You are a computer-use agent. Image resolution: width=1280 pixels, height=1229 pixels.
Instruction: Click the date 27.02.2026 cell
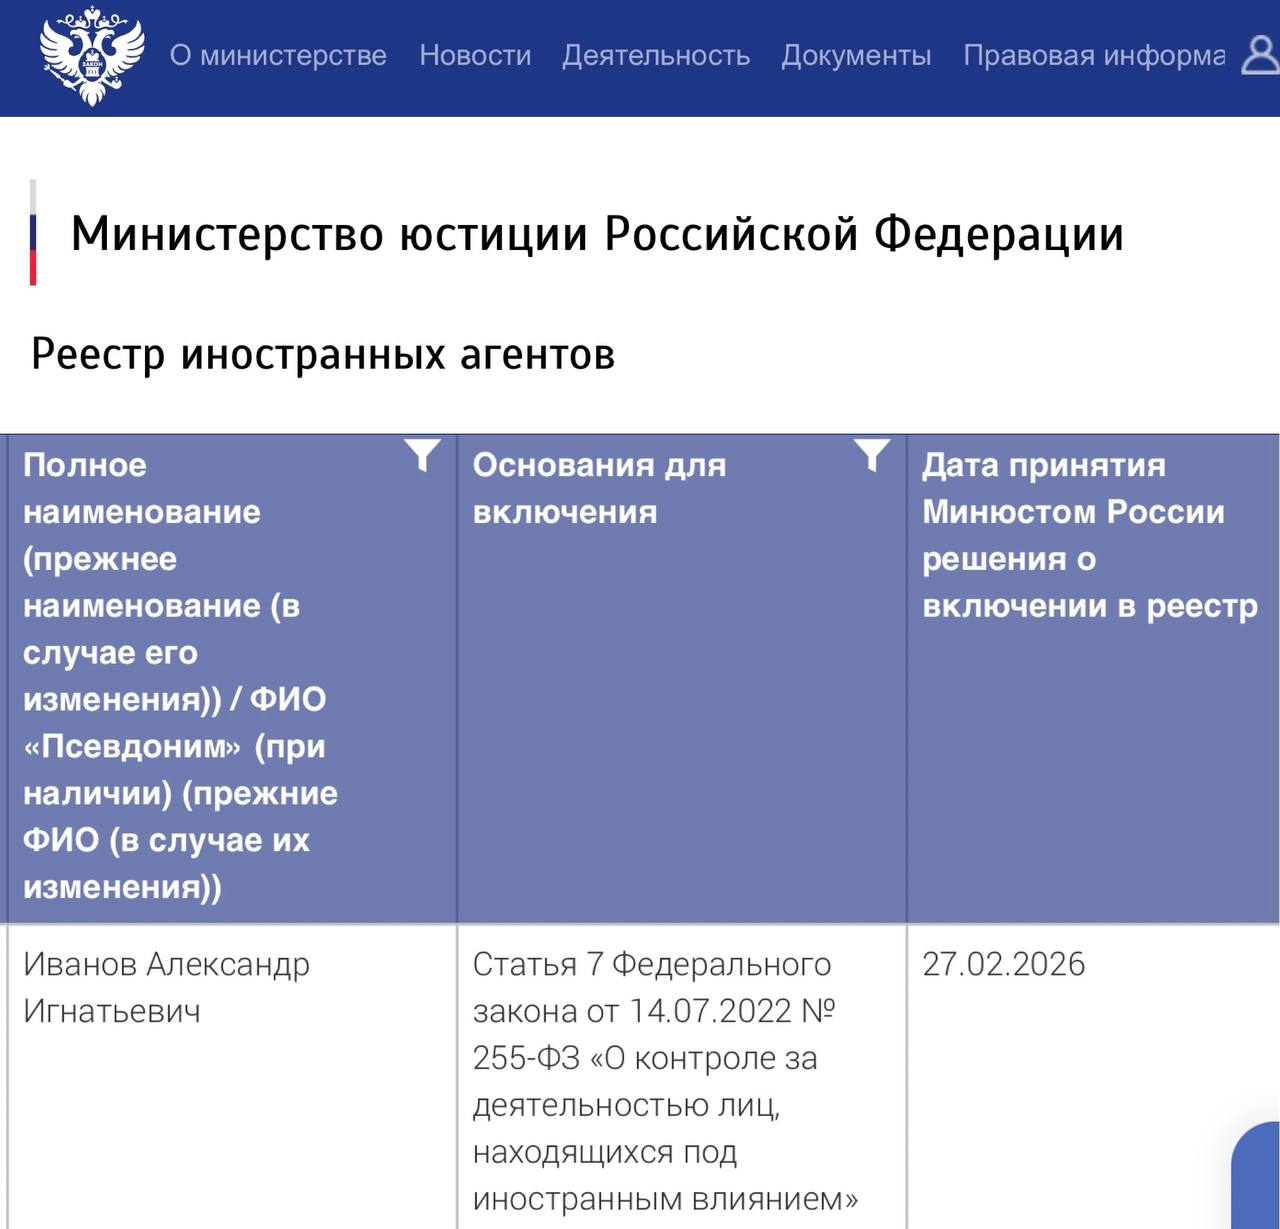point(1003,964)
